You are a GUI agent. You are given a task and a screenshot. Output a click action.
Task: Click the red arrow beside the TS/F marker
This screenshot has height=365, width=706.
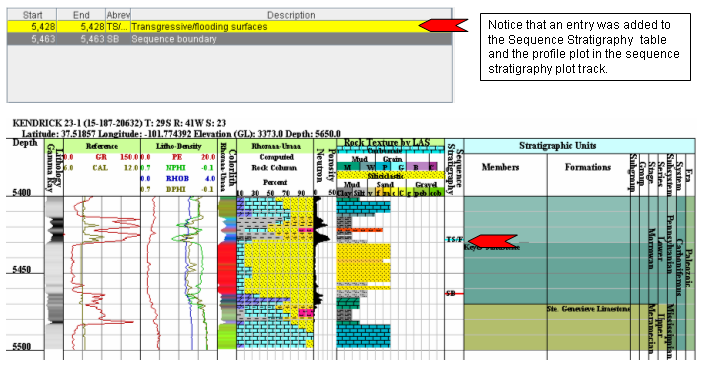tap(492, 241)
